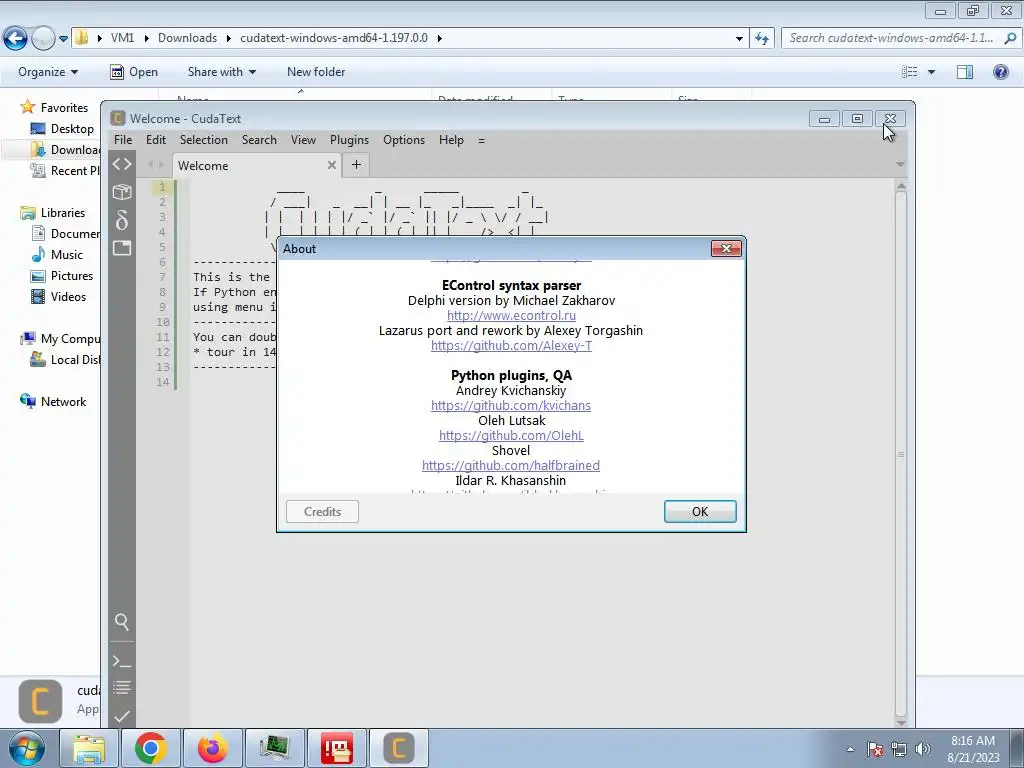
Task: Select Videos library in navigation pane
Action: click(59, 296)
